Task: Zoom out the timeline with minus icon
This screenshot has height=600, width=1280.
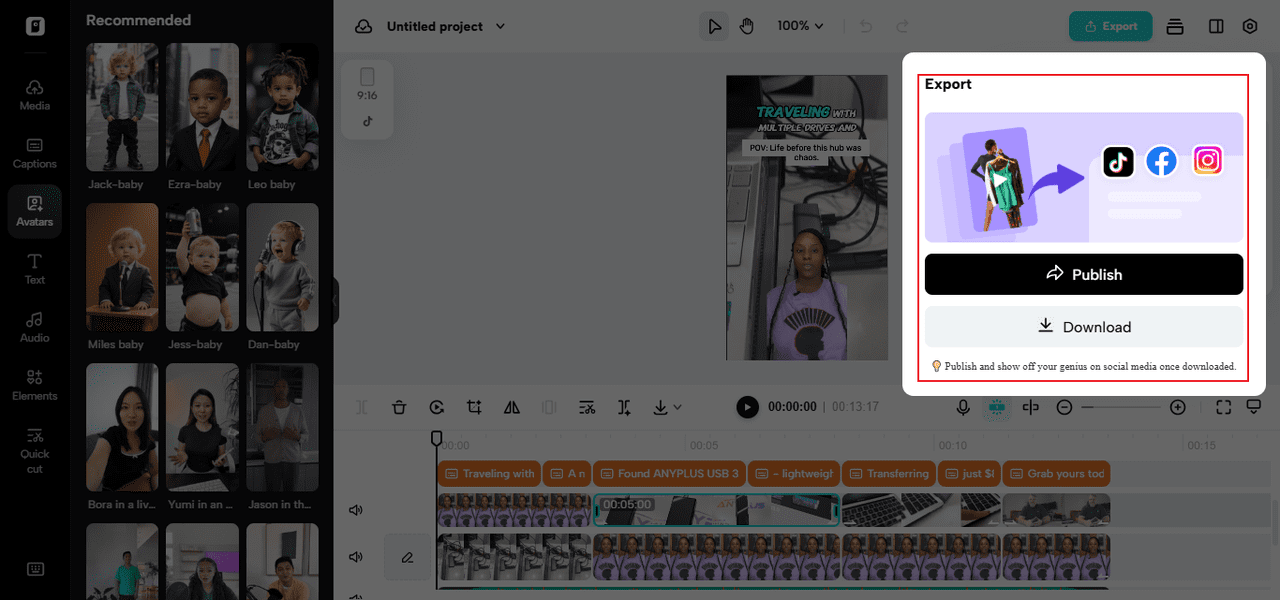Action: pos(1065,407)
